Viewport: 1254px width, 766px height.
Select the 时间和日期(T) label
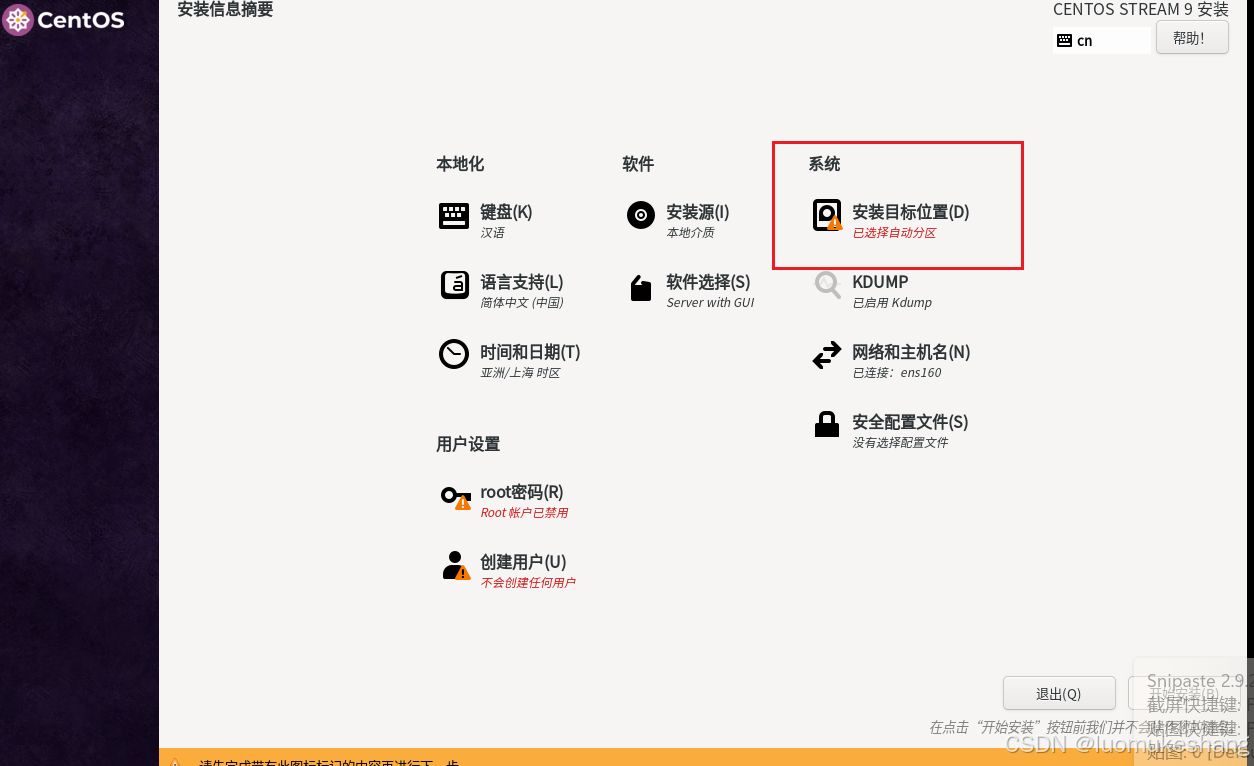(530, 352)
